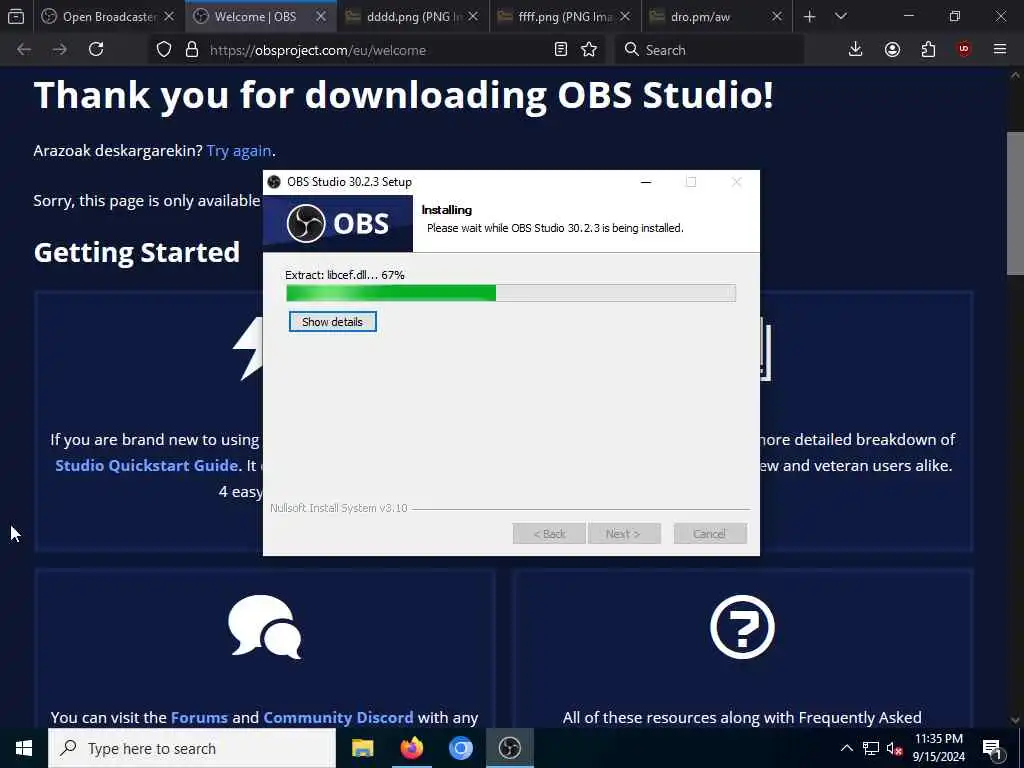Open Chromium from the taskbar
Viewport: 1024px width, 768px height.
(x=460, y=748)
